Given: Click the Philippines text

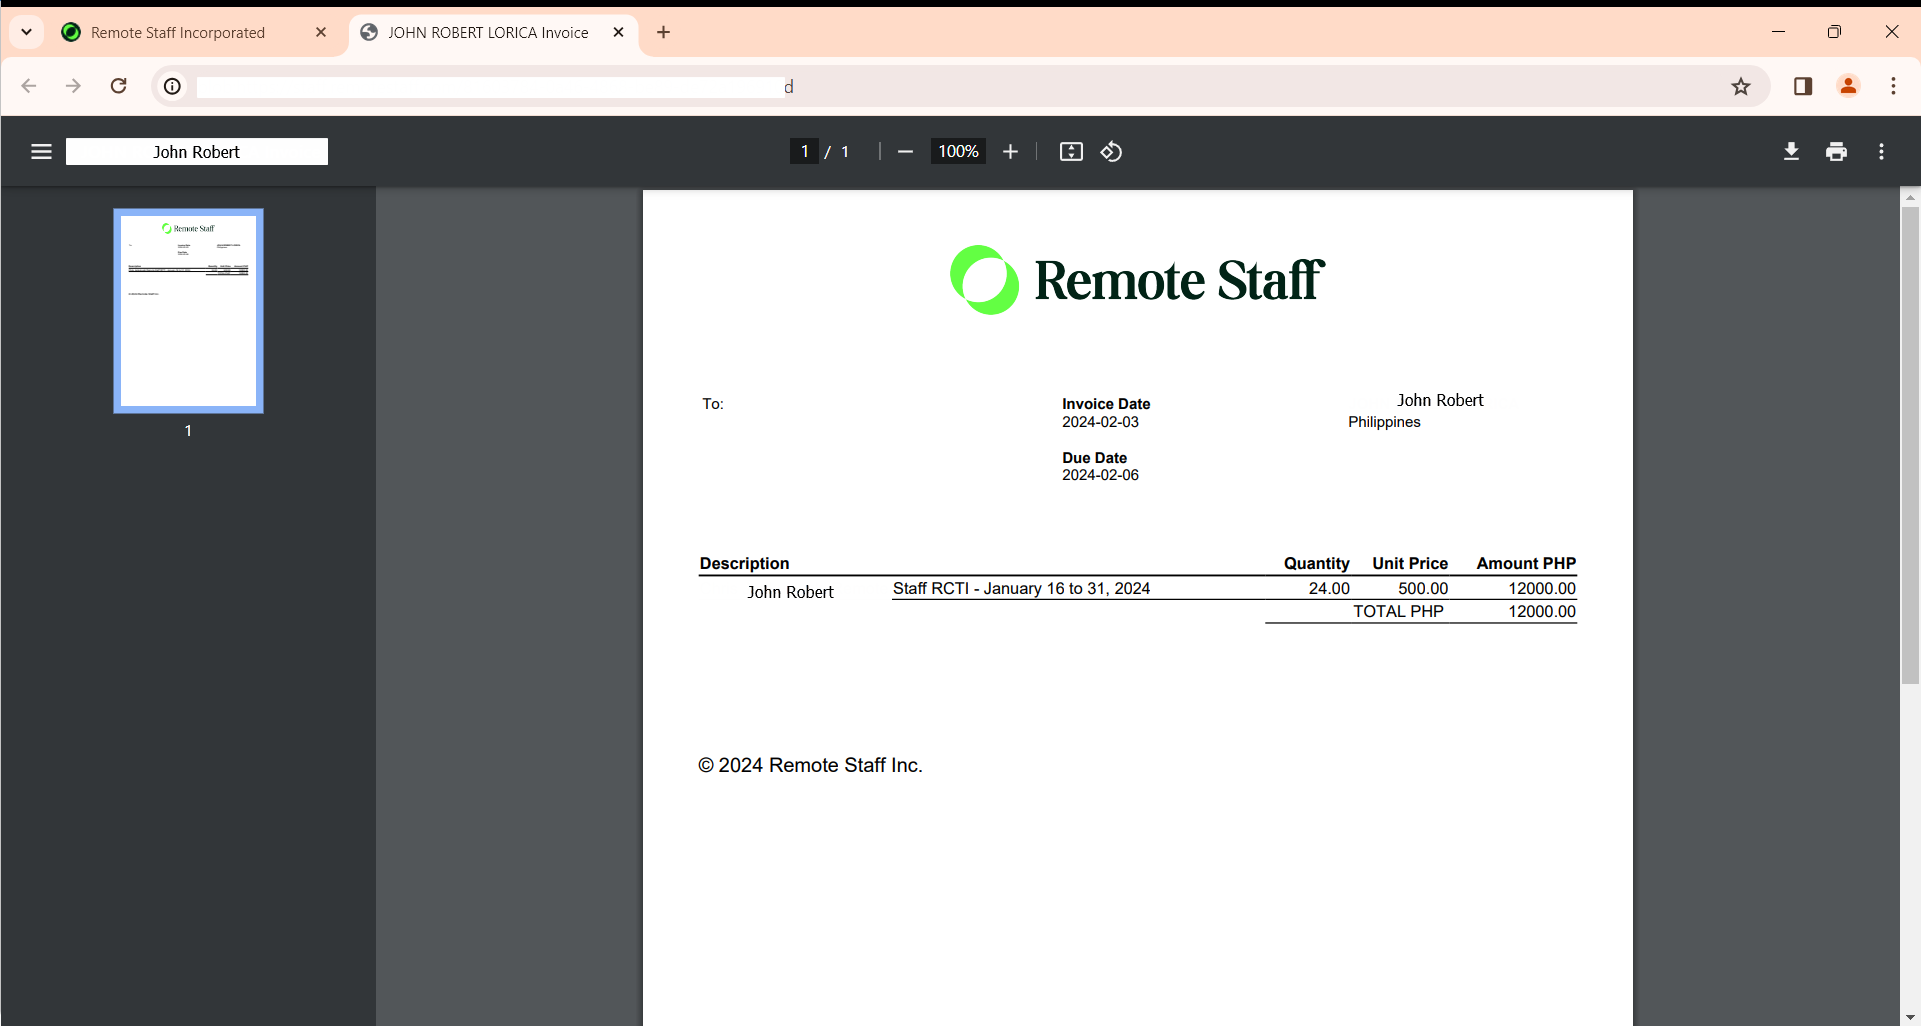Looking at the screenshot, I should pos(1384,423).
